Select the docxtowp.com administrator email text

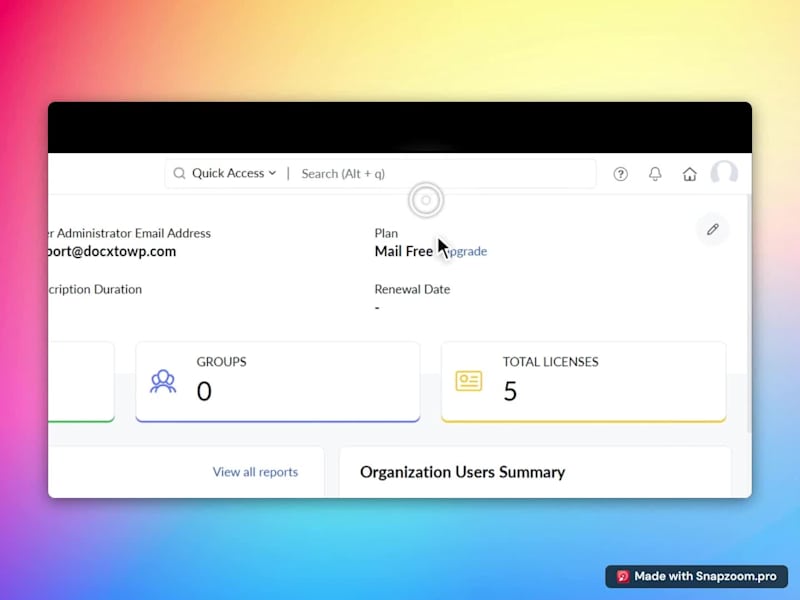[x=112, y=252]
